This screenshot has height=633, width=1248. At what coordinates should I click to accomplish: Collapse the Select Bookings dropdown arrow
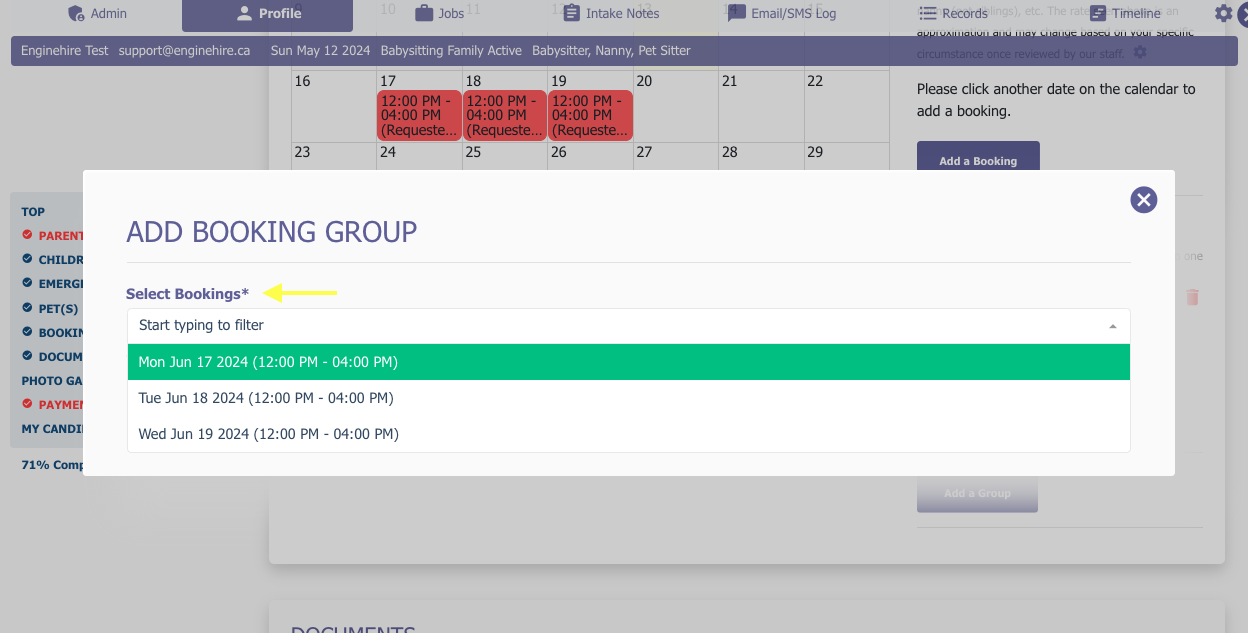point(1111,325)
